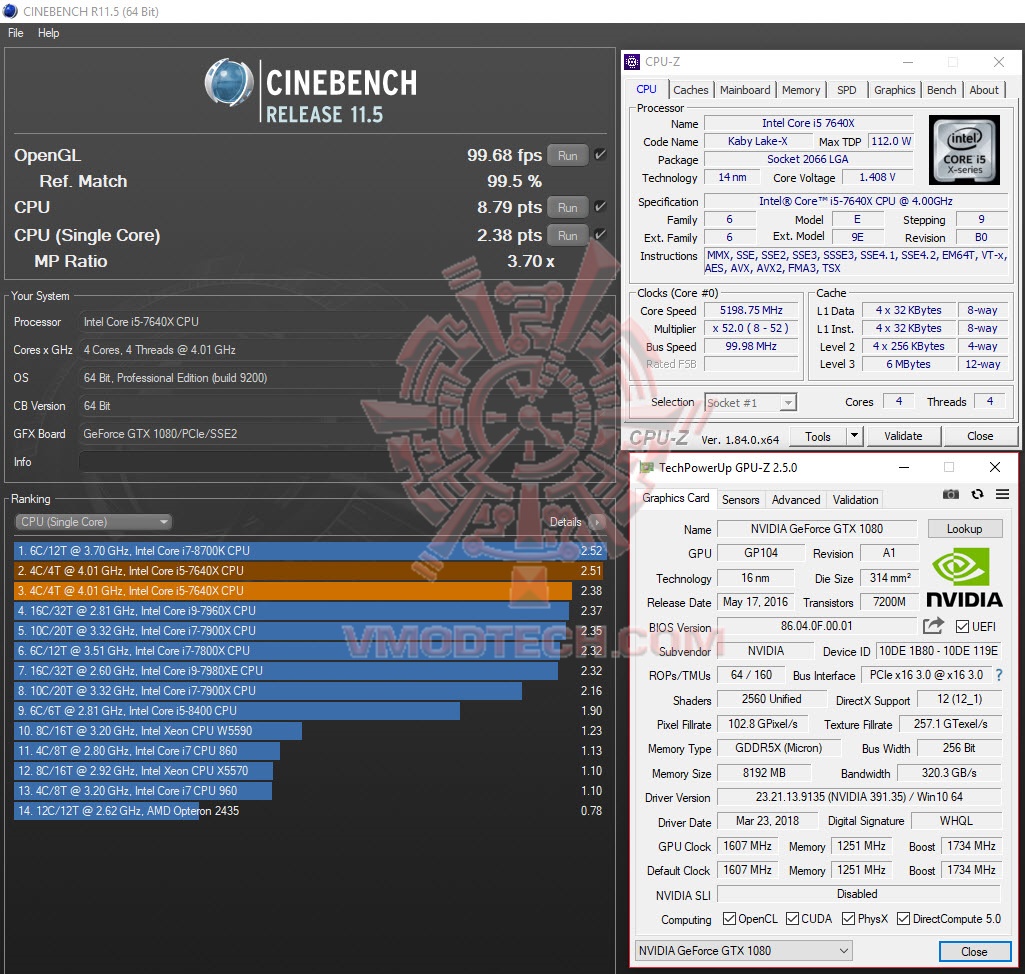The image size is (1025, 974).
Task: Toggle the CUDA checkbox
Action: click(792, 918)
